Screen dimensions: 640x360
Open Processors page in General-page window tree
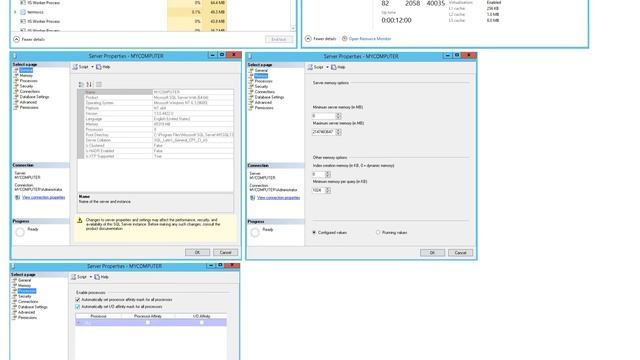point(29,81)
